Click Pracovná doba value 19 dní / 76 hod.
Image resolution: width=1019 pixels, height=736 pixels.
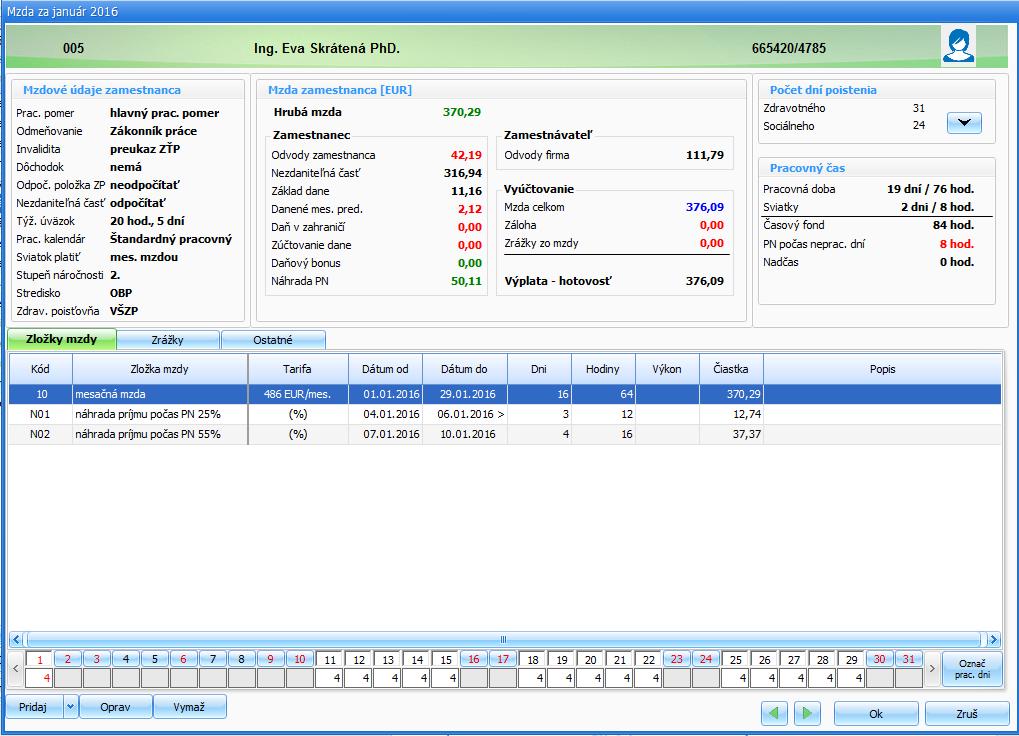tap(930, 189)
